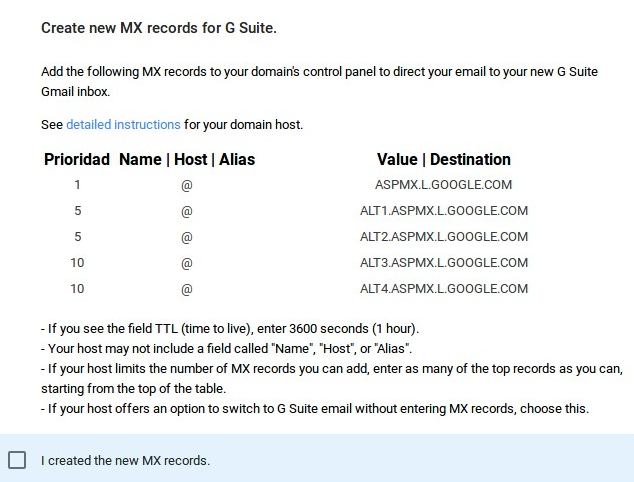The image size is (634, 482).
Task: Click the "Your host may not include" note
Action: point(226,349)
